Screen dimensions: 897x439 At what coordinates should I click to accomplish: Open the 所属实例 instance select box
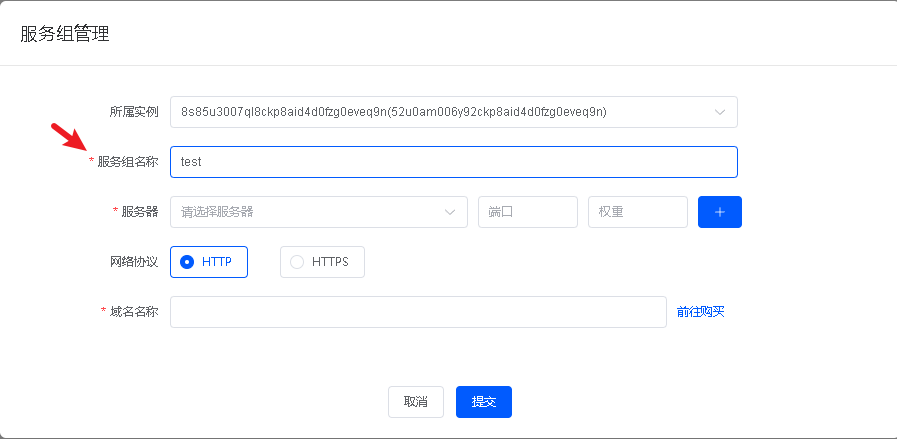tap(440, 112)
